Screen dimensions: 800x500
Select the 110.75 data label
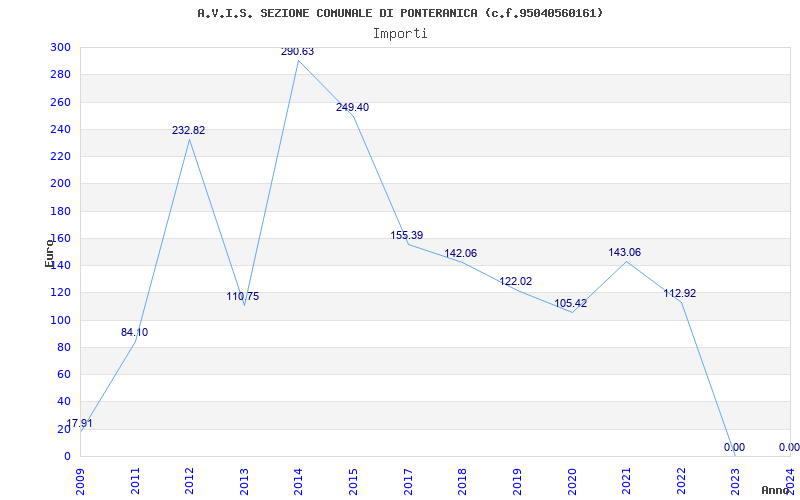coord(243,296)
